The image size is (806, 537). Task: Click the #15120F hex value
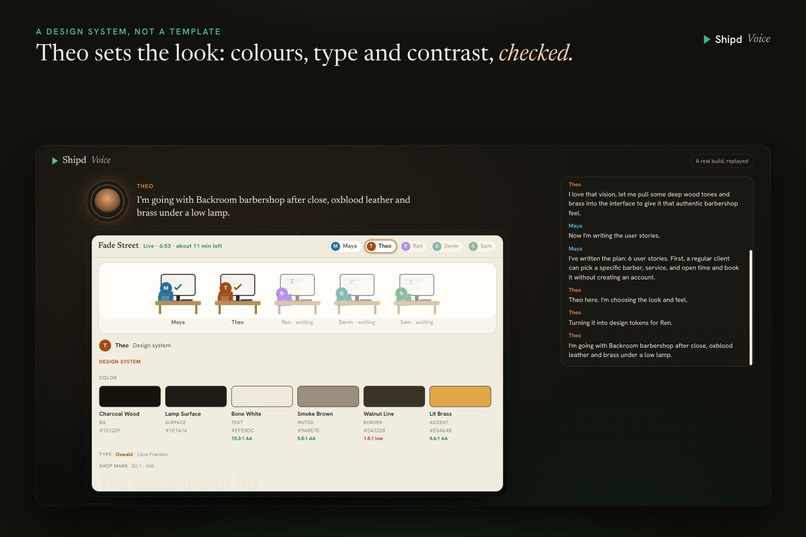click(109, 431)
